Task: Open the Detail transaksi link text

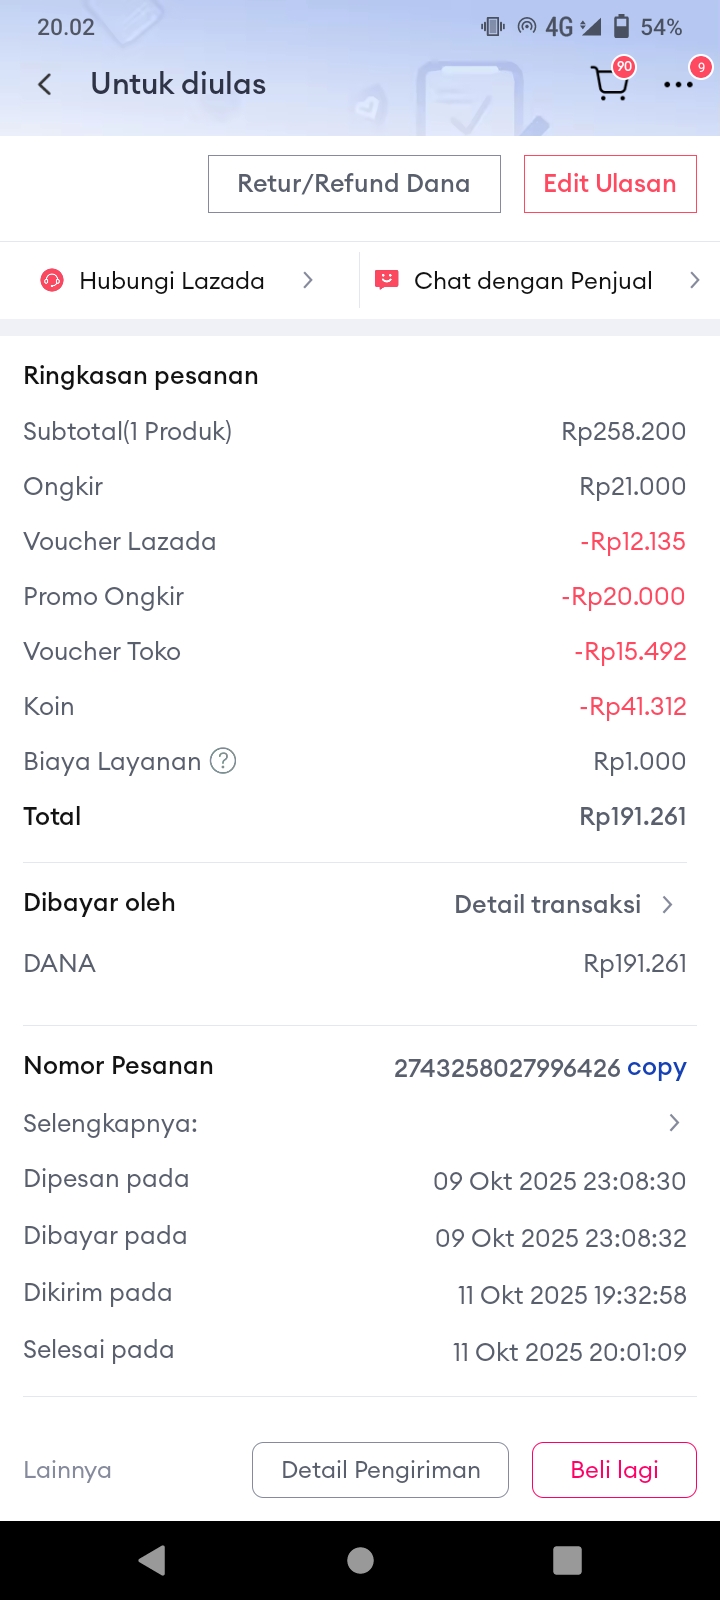Action: [x=547, y=904]
